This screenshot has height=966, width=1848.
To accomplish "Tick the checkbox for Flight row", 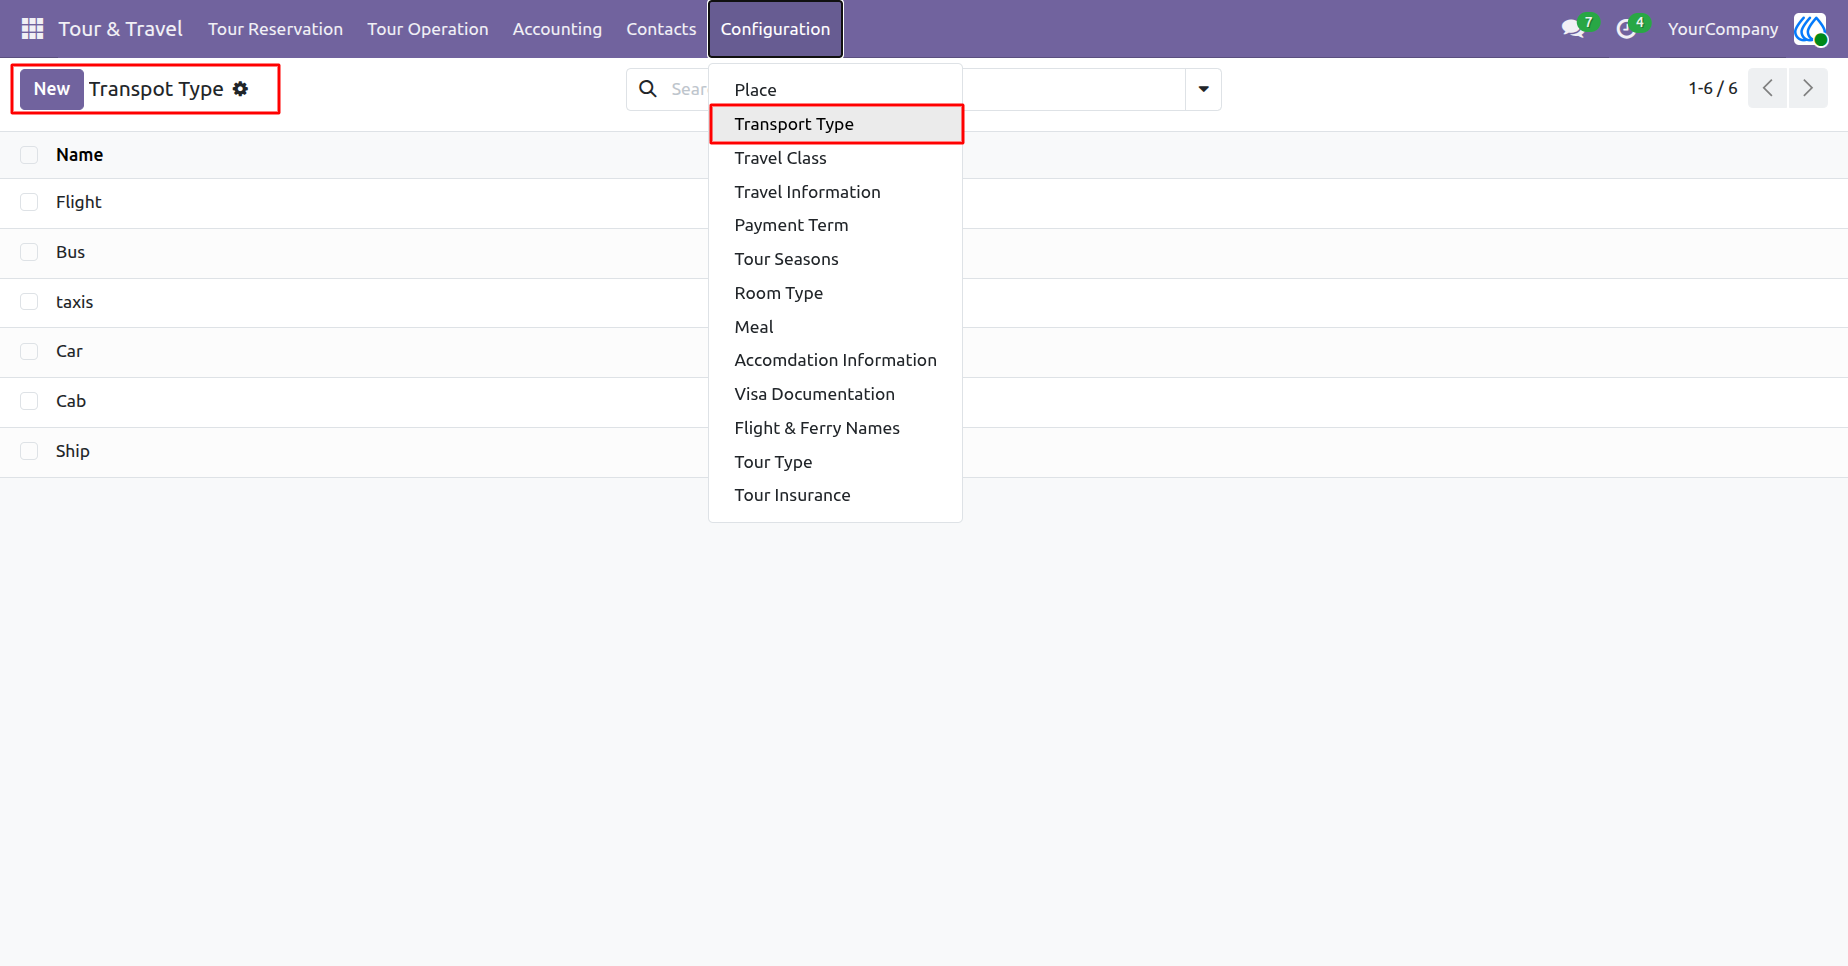I will (29, 202).
